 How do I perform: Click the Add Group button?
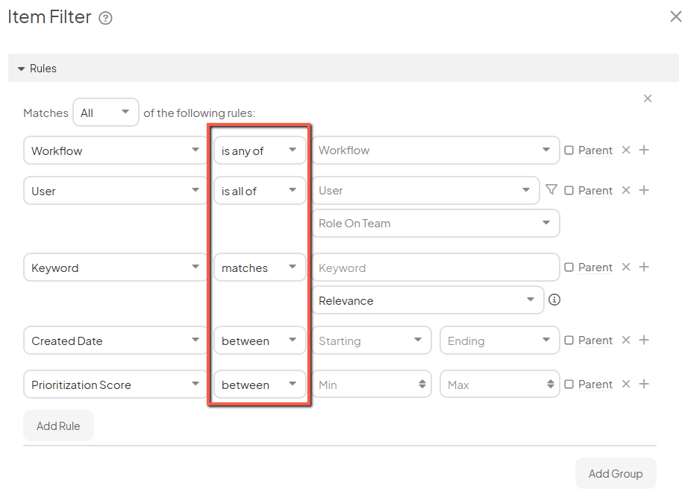[615, 473]
